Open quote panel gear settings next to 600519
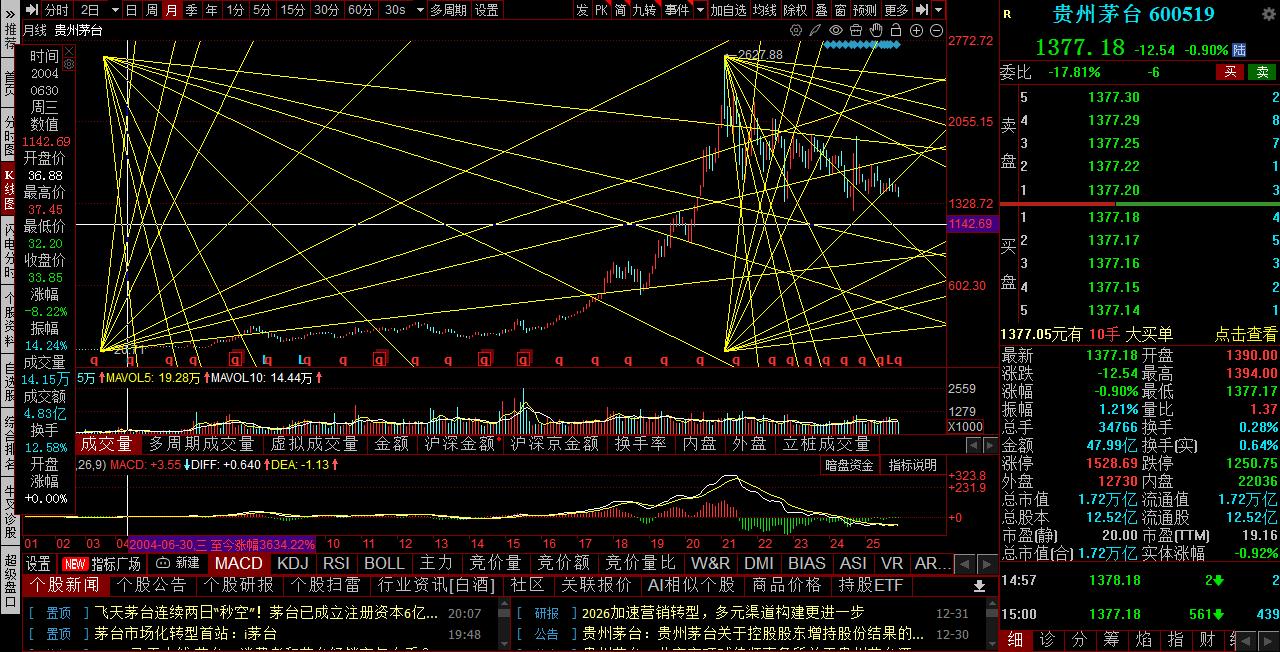The image size is (1280, 652). [x=1270, y=14]
